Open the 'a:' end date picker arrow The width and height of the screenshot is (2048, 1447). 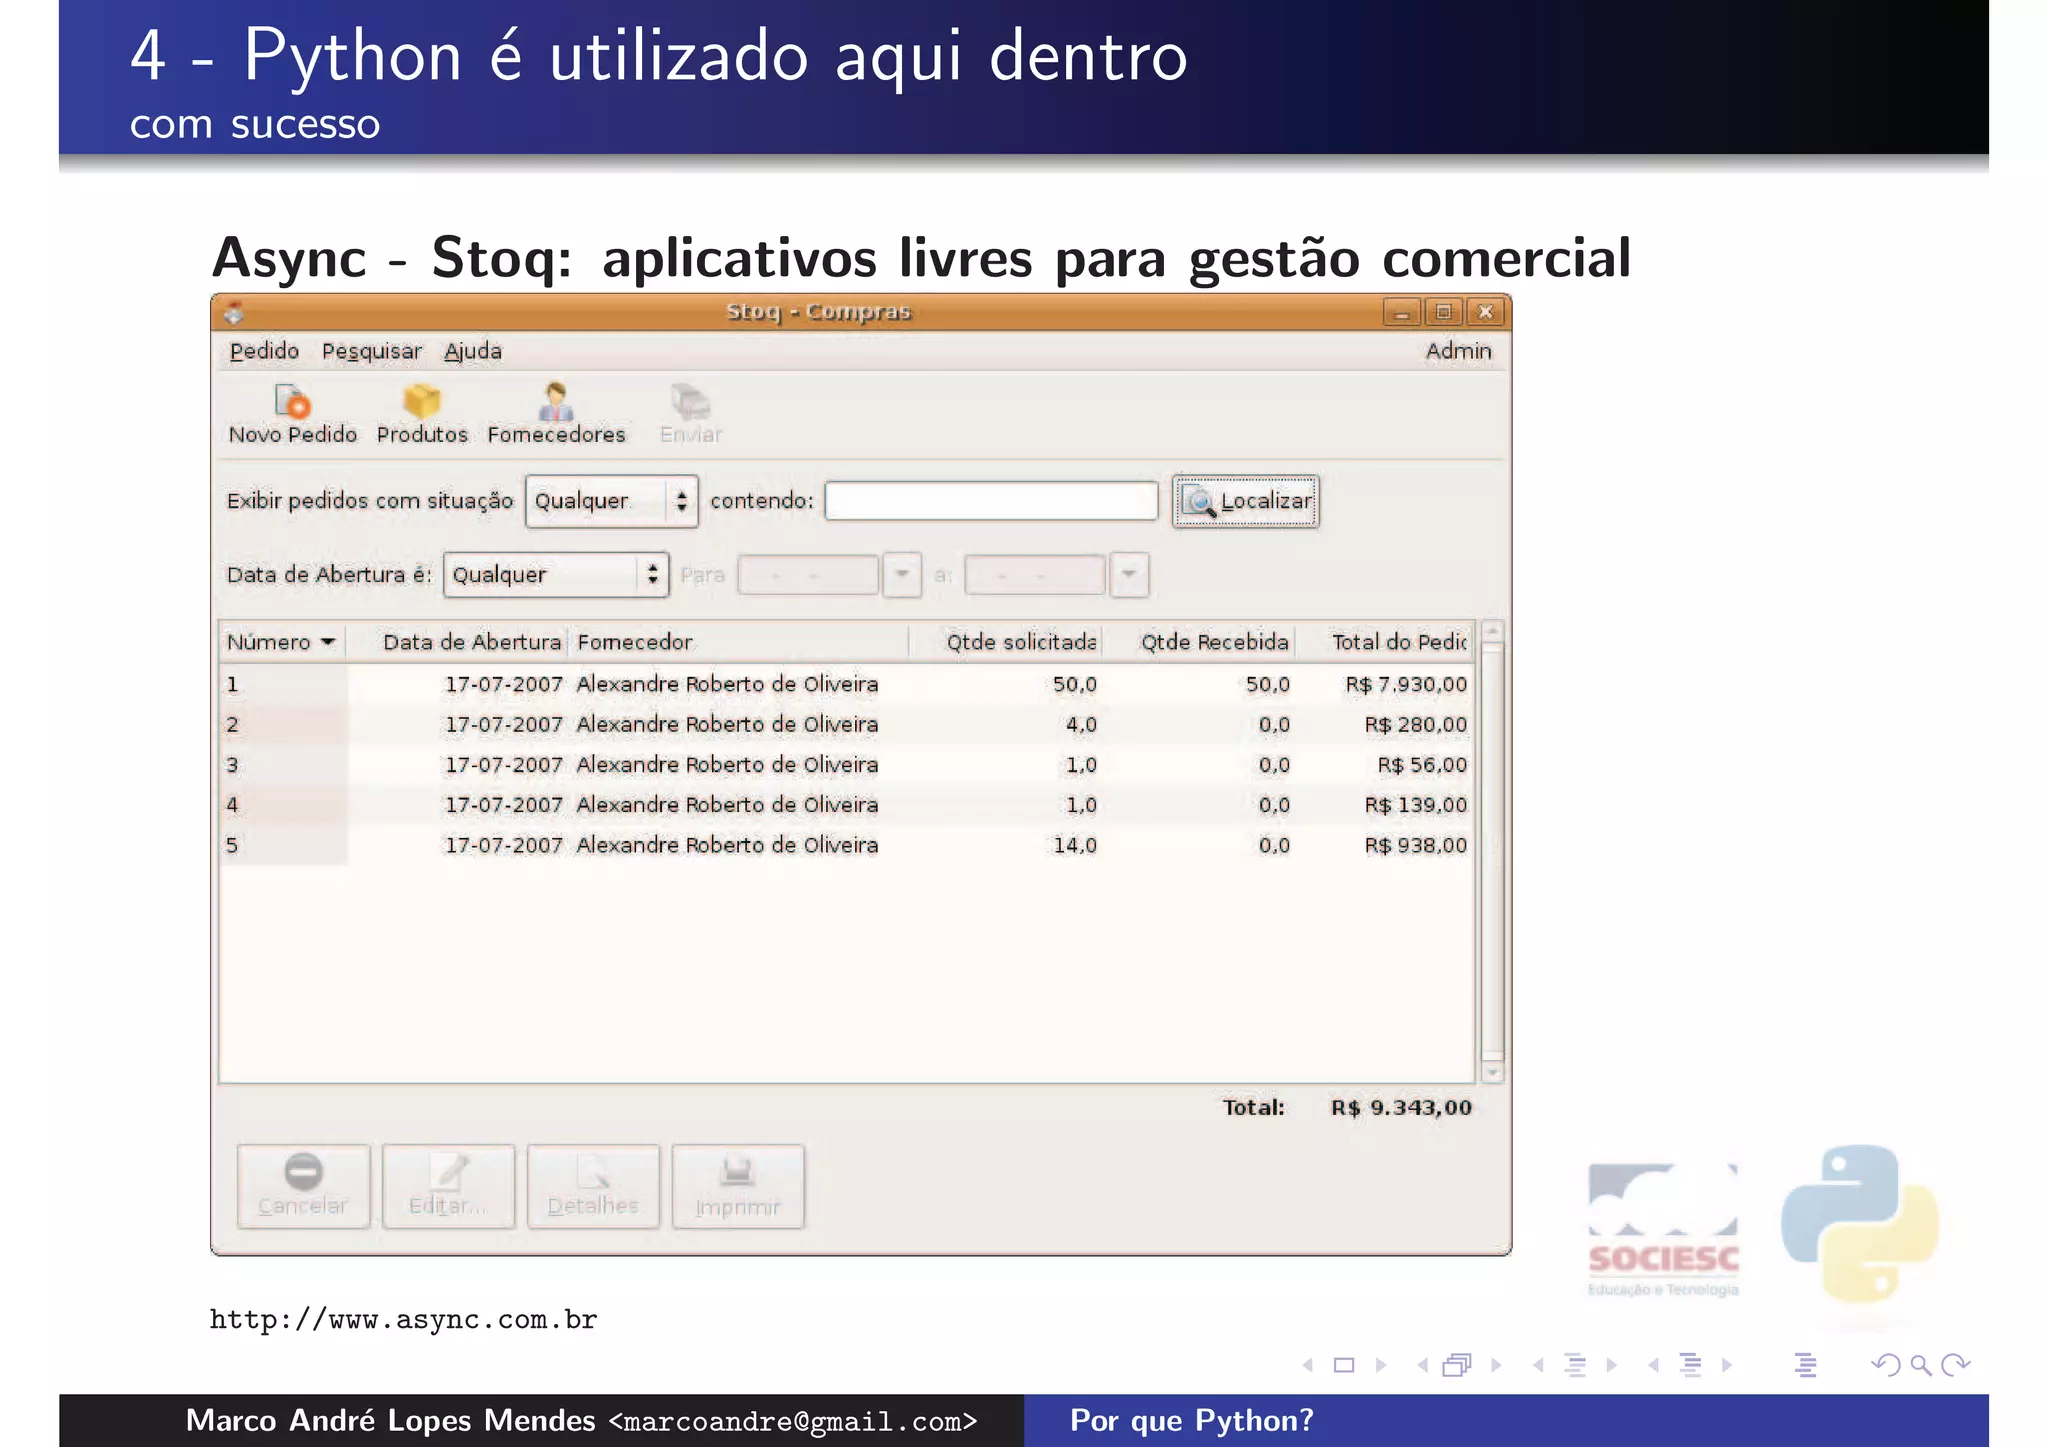[x=1129, y=575]
